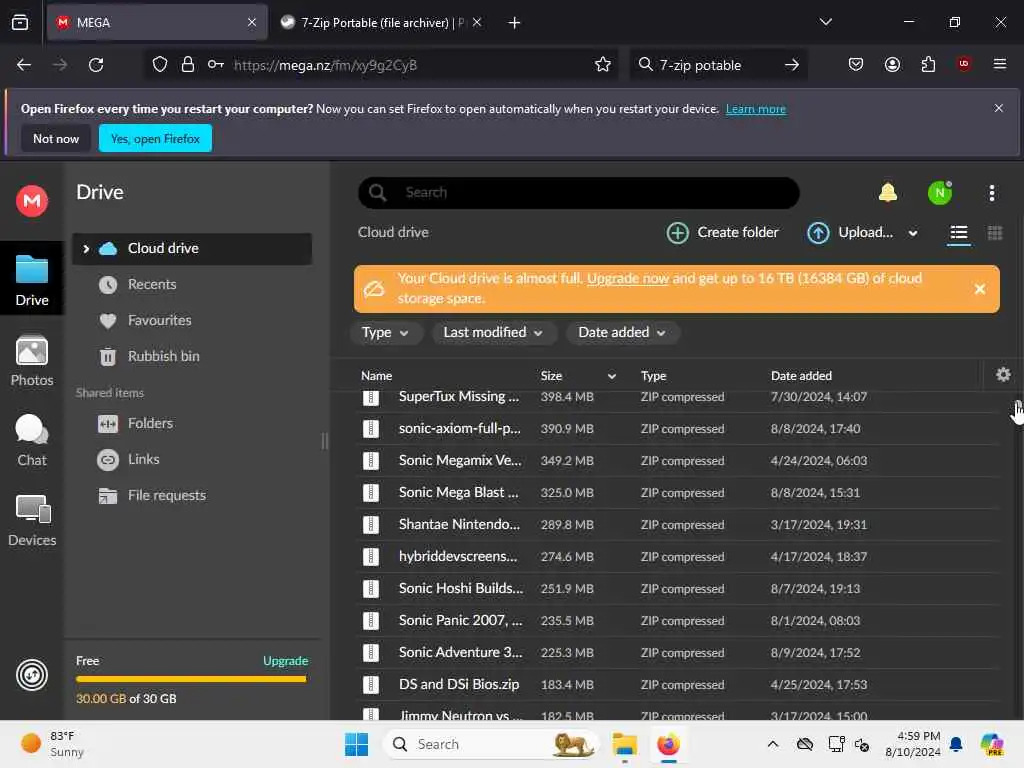The image size is (1024, 768).
Task: Follow the Learn more link
Action: click(756, 109)
